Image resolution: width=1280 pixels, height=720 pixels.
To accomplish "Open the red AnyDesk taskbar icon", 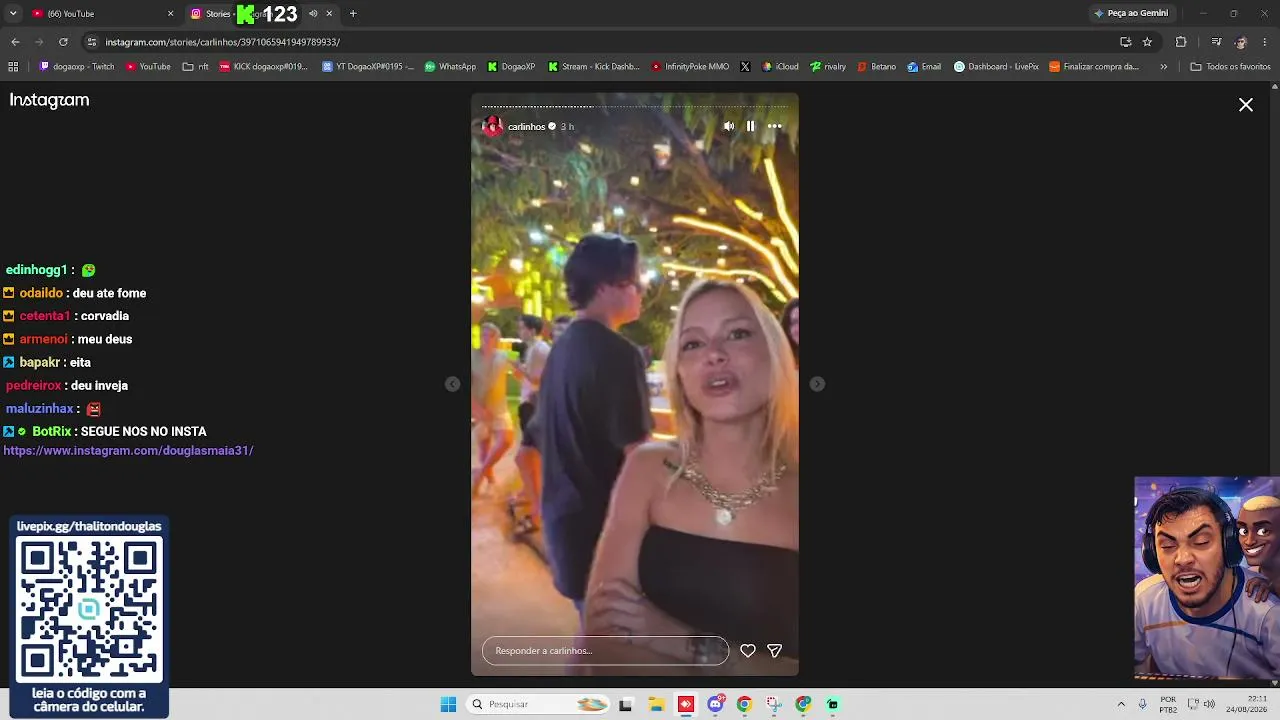I will (685, 704).
